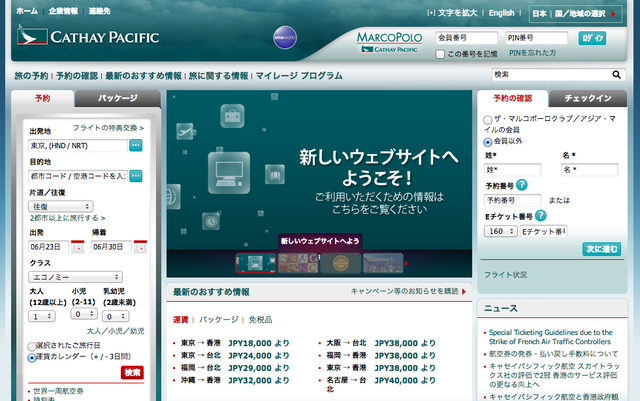Open calendar icon for 帰着 date

[140, 246]
